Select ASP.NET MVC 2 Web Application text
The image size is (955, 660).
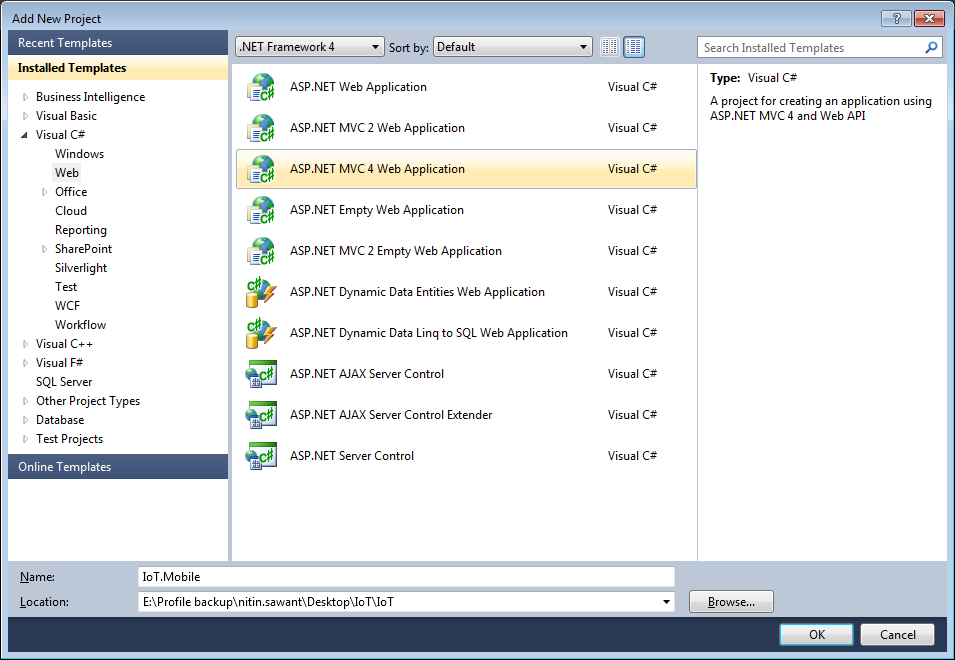(377, 128)
